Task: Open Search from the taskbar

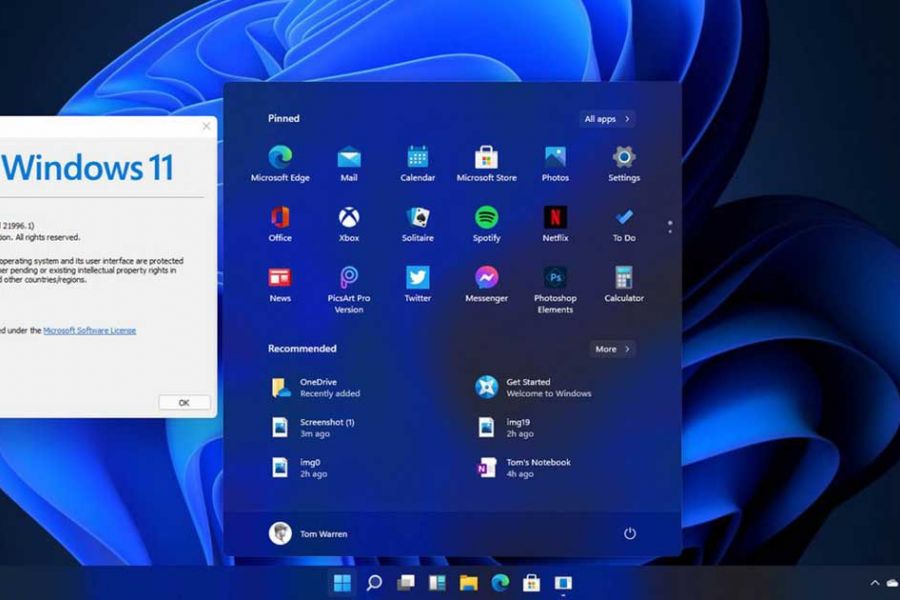Action: [374, 583]
